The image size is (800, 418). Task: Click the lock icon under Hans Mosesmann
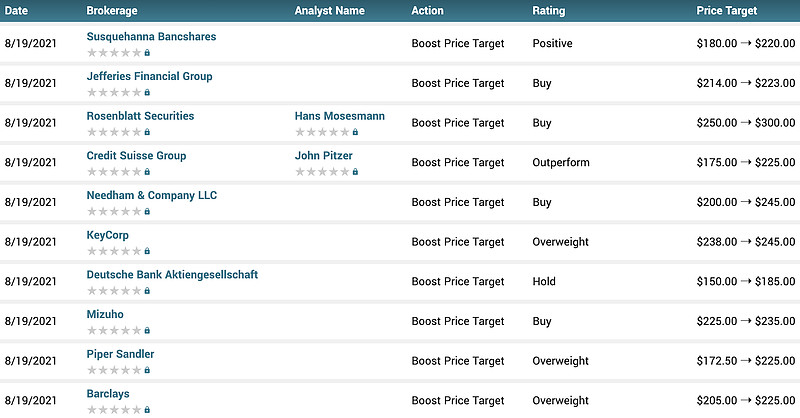(355, 132)
